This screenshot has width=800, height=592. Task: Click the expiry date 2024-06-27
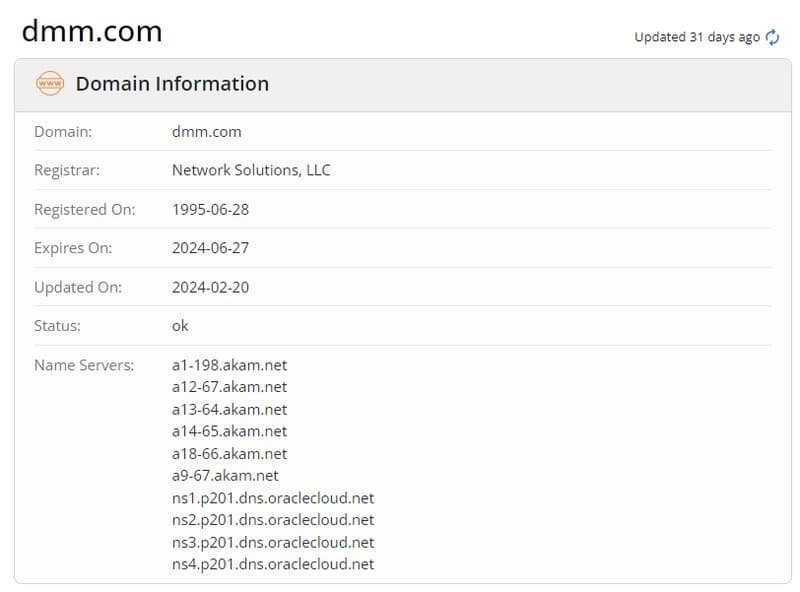pos(212,248)
